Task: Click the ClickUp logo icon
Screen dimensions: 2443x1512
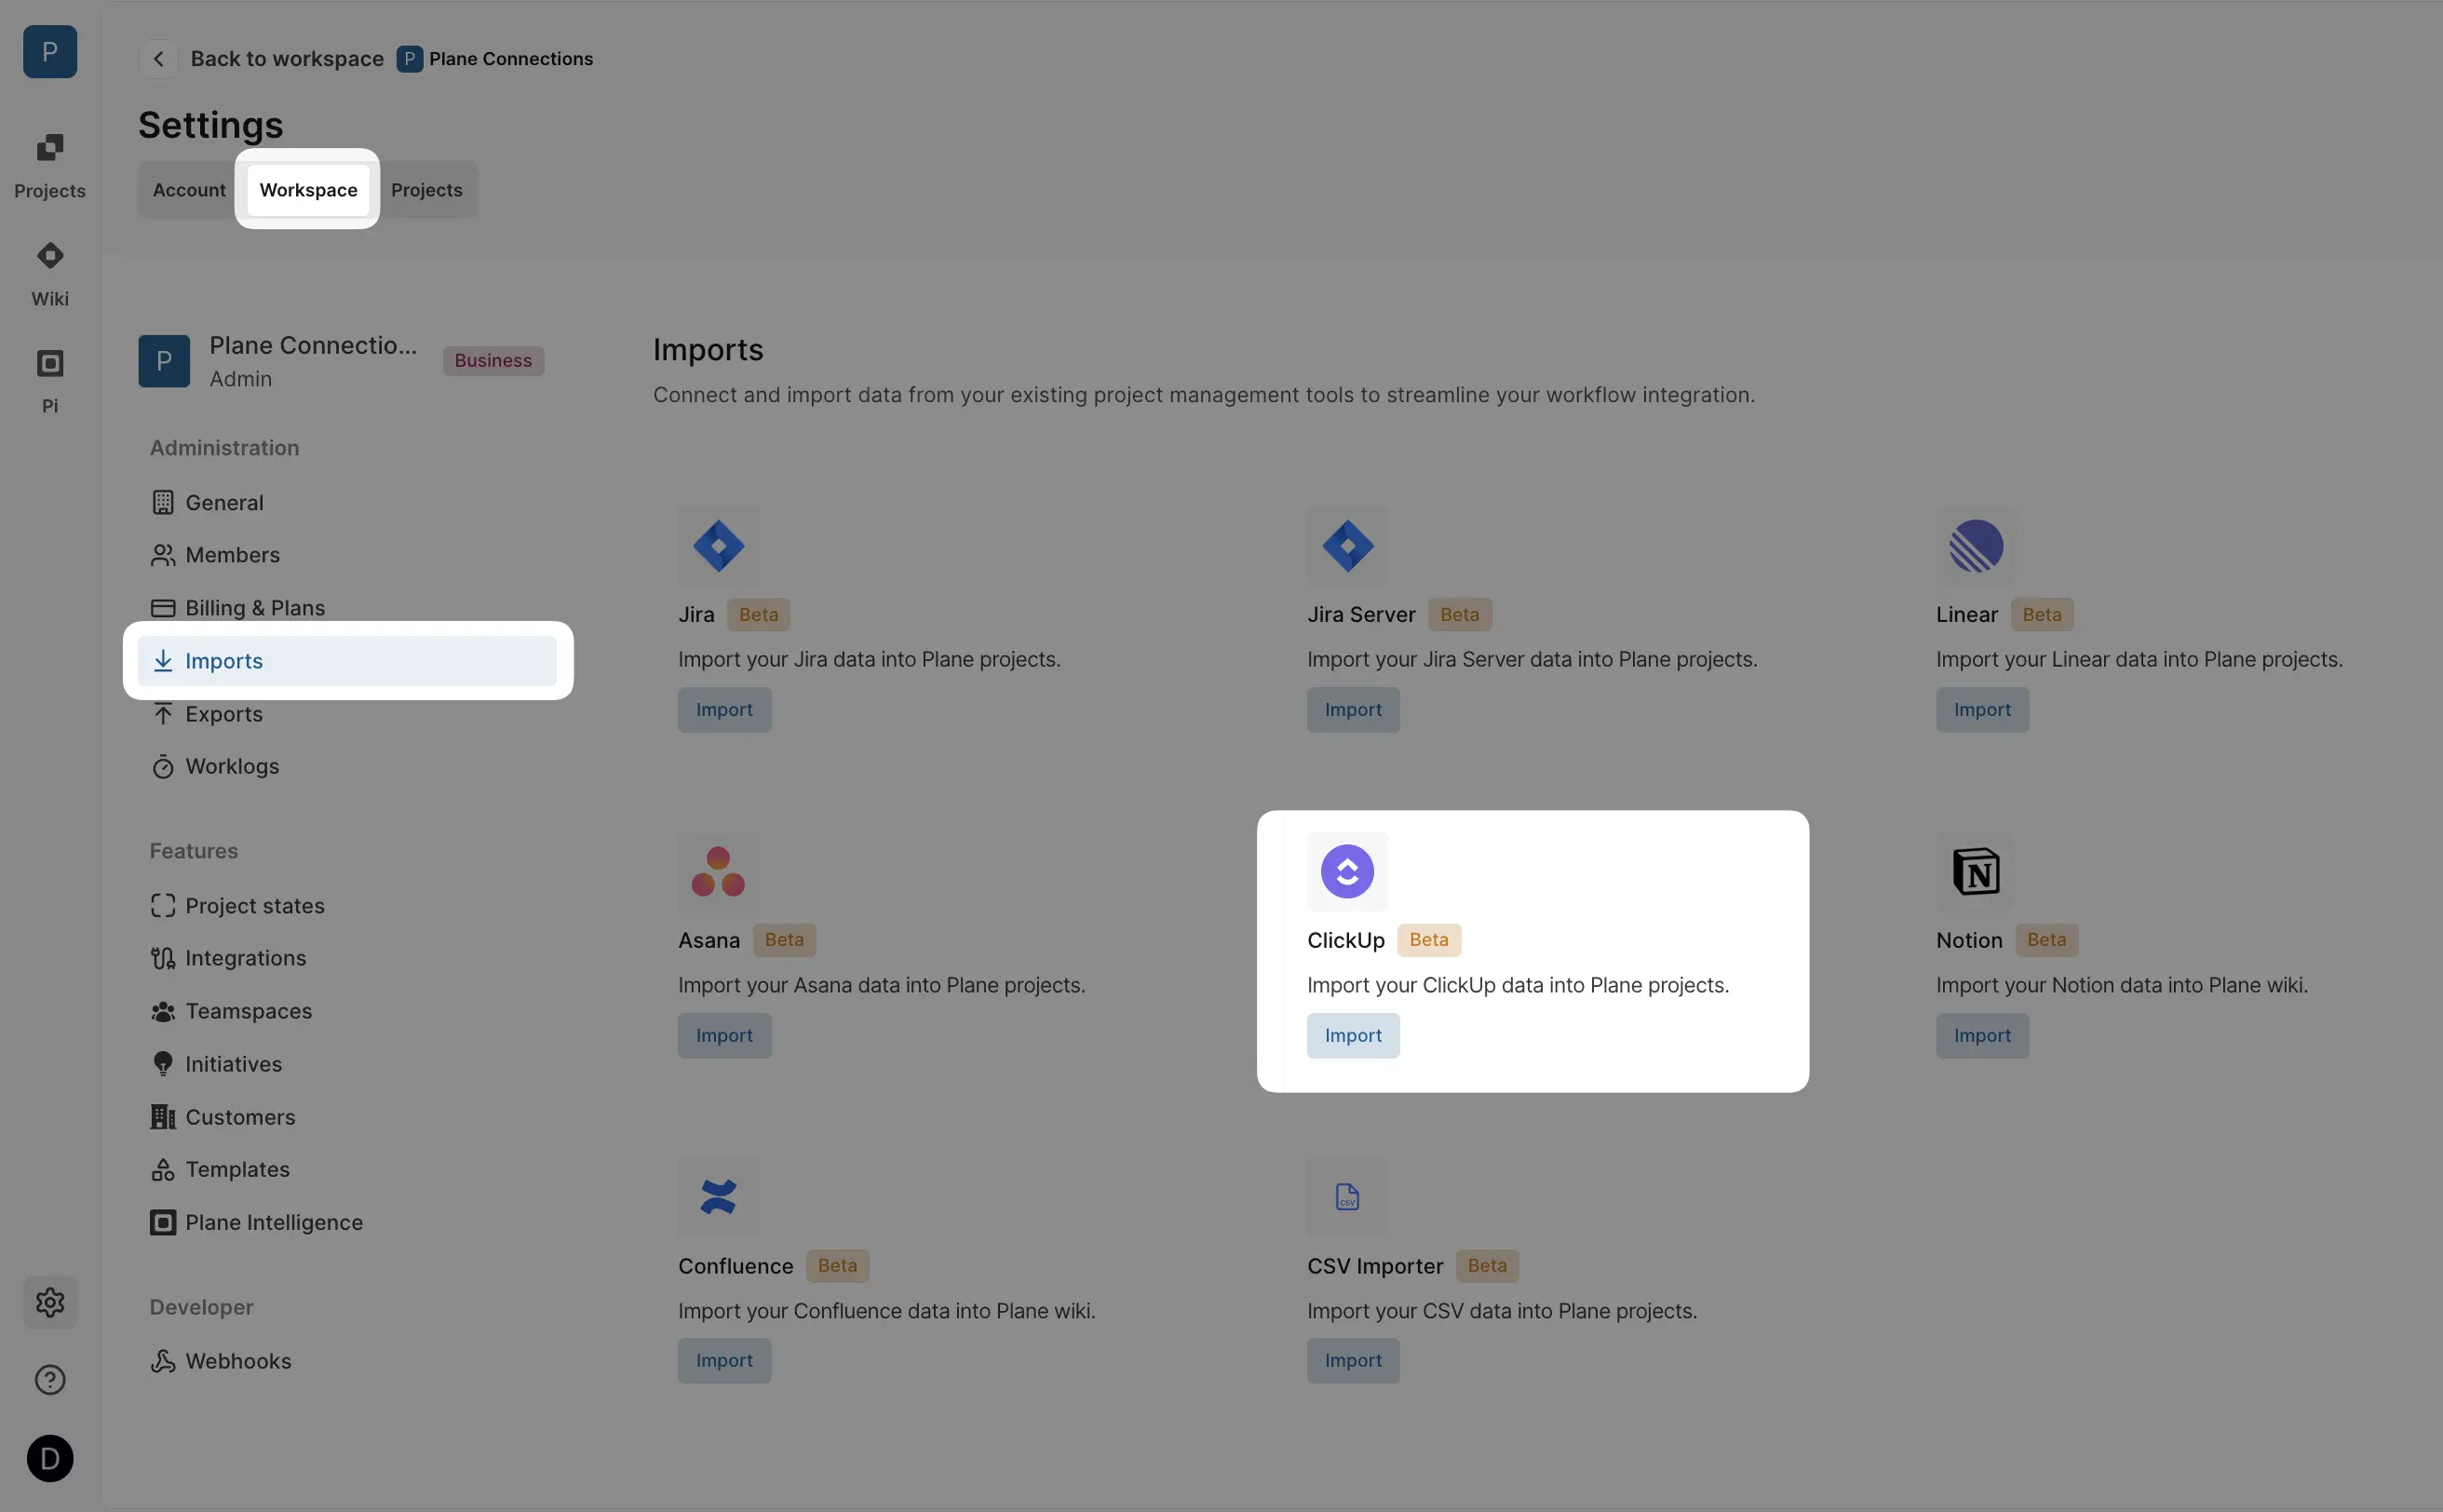Action: point(1347,872)
